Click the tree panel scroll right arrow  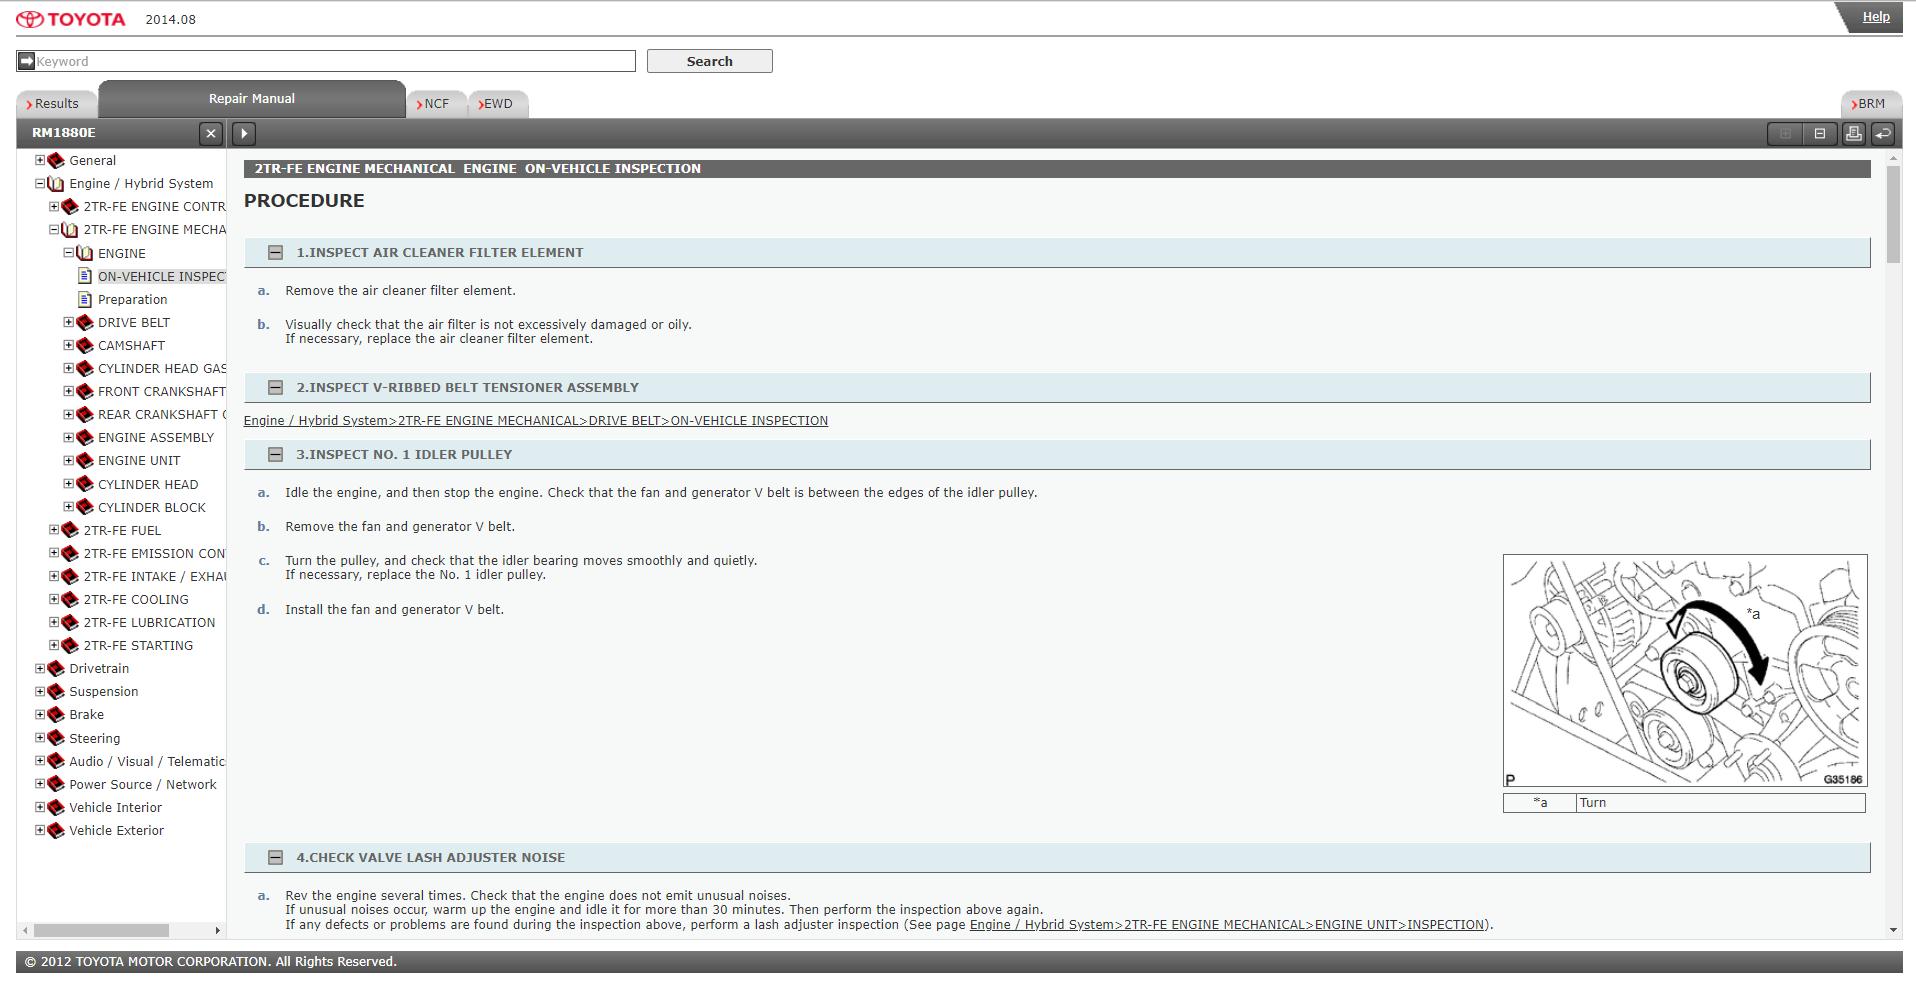[x=217, y=930]
